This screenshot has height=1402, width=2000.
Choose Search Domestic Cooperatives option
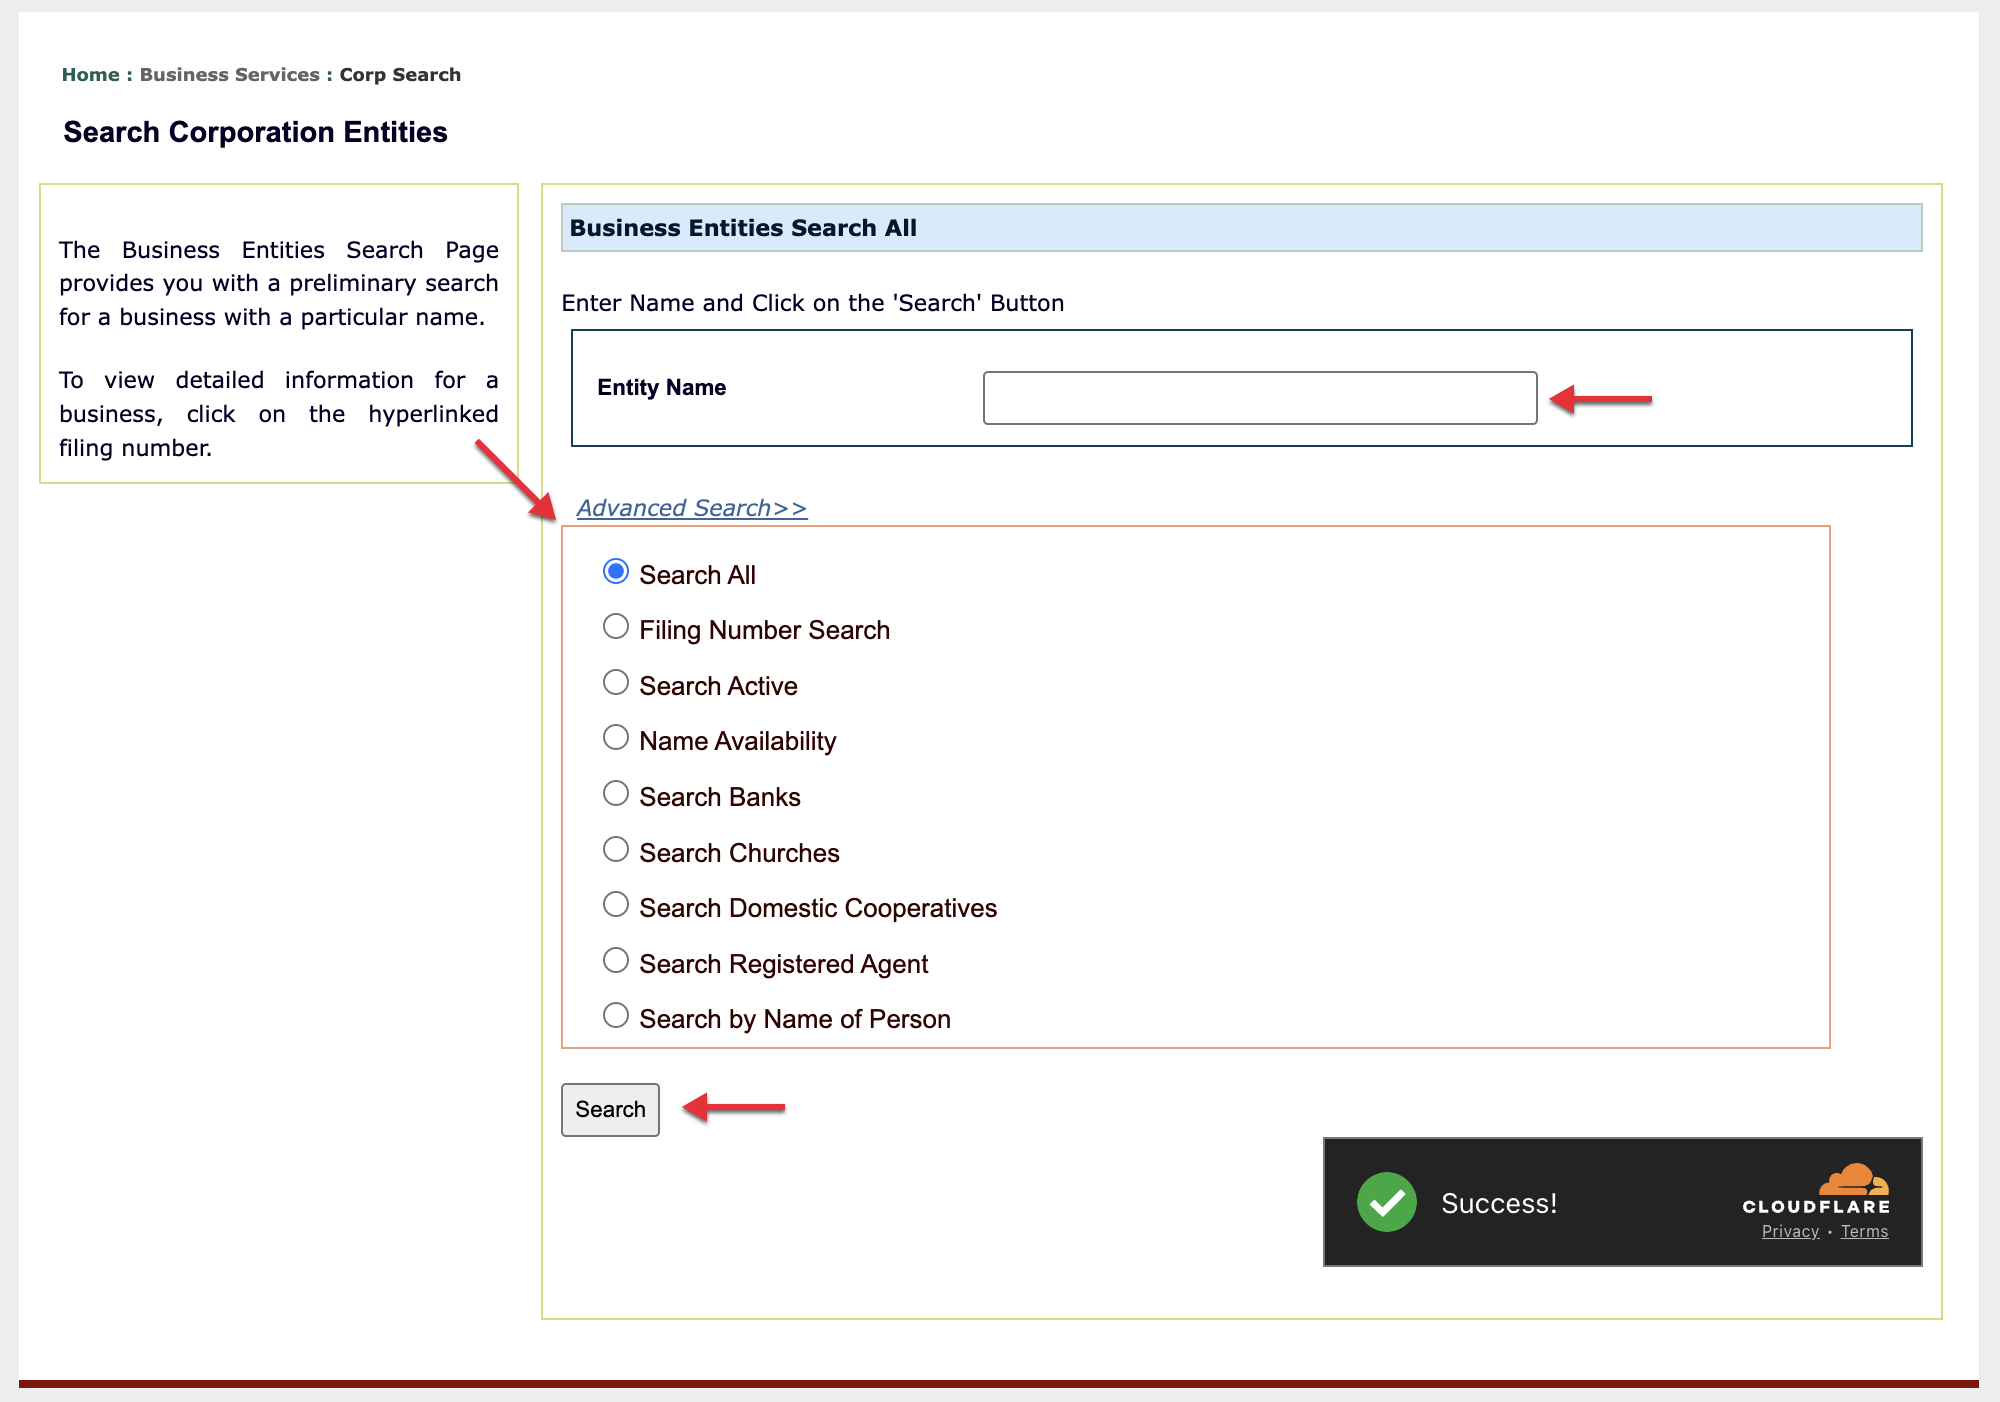pyautogui.click(x=616, y=905)
